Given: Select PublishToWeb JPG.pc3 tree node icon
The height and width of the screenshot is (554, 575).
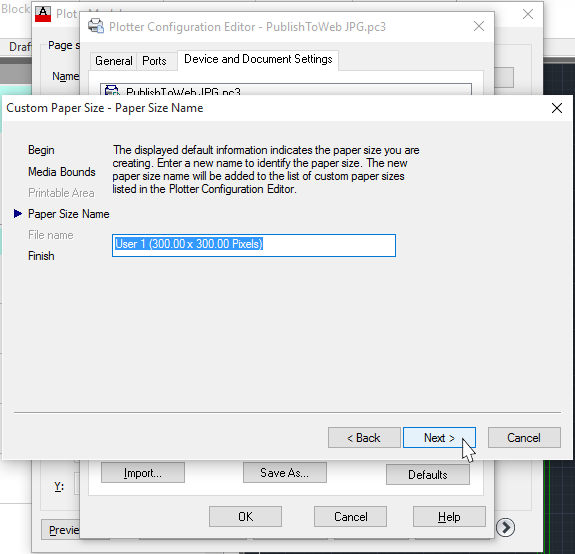Looking at the screenshot, I should 111,90.
